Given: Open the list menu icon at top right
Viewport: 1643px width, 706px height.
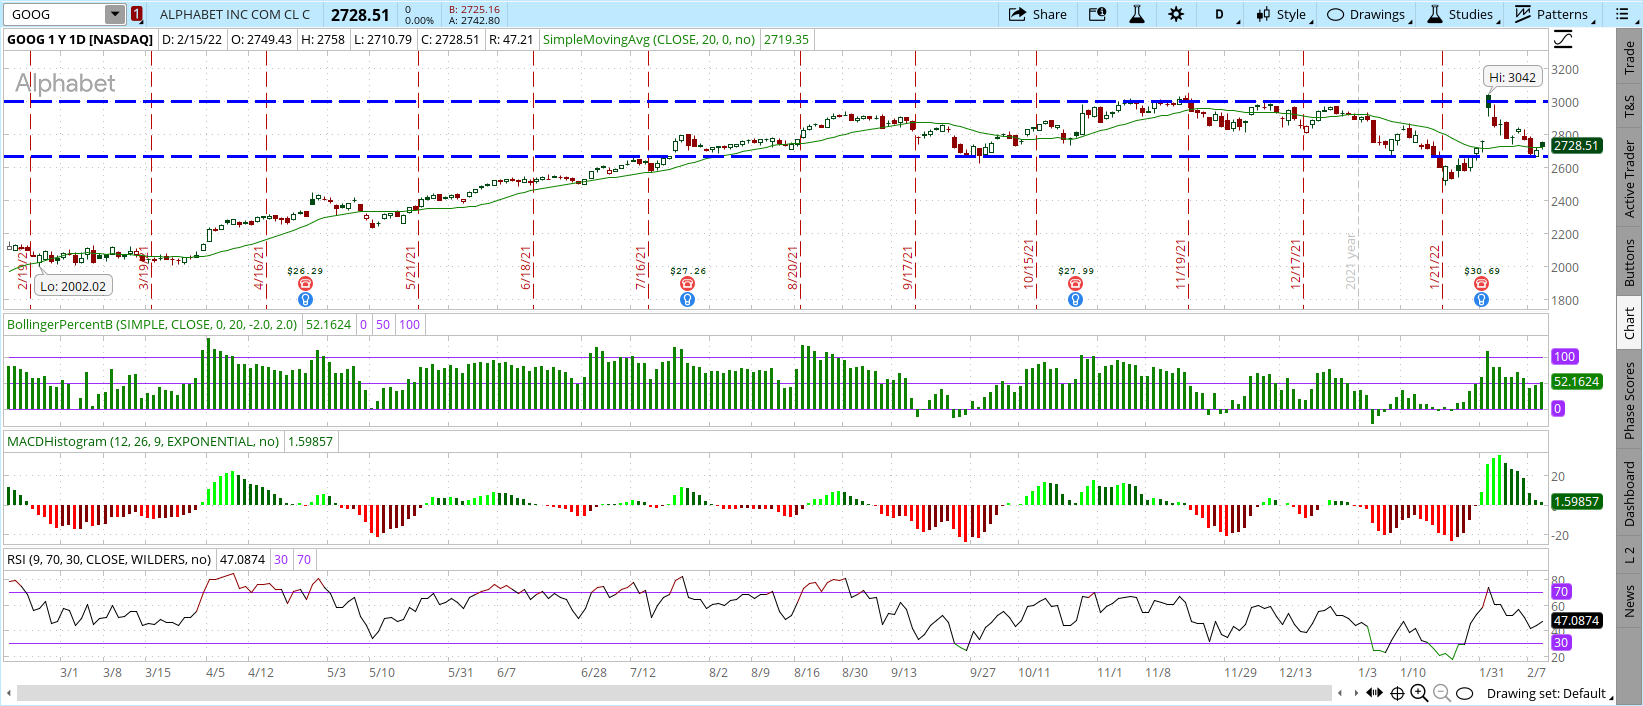Looking at the screenshot, I should 1621,14.
